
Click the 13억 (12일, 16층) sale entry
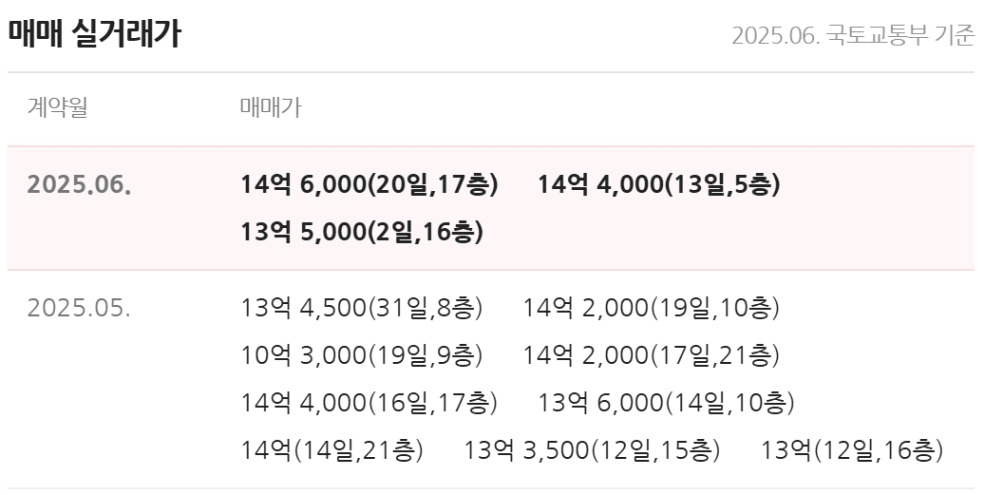pyautogui.click(x=852, y=449)
